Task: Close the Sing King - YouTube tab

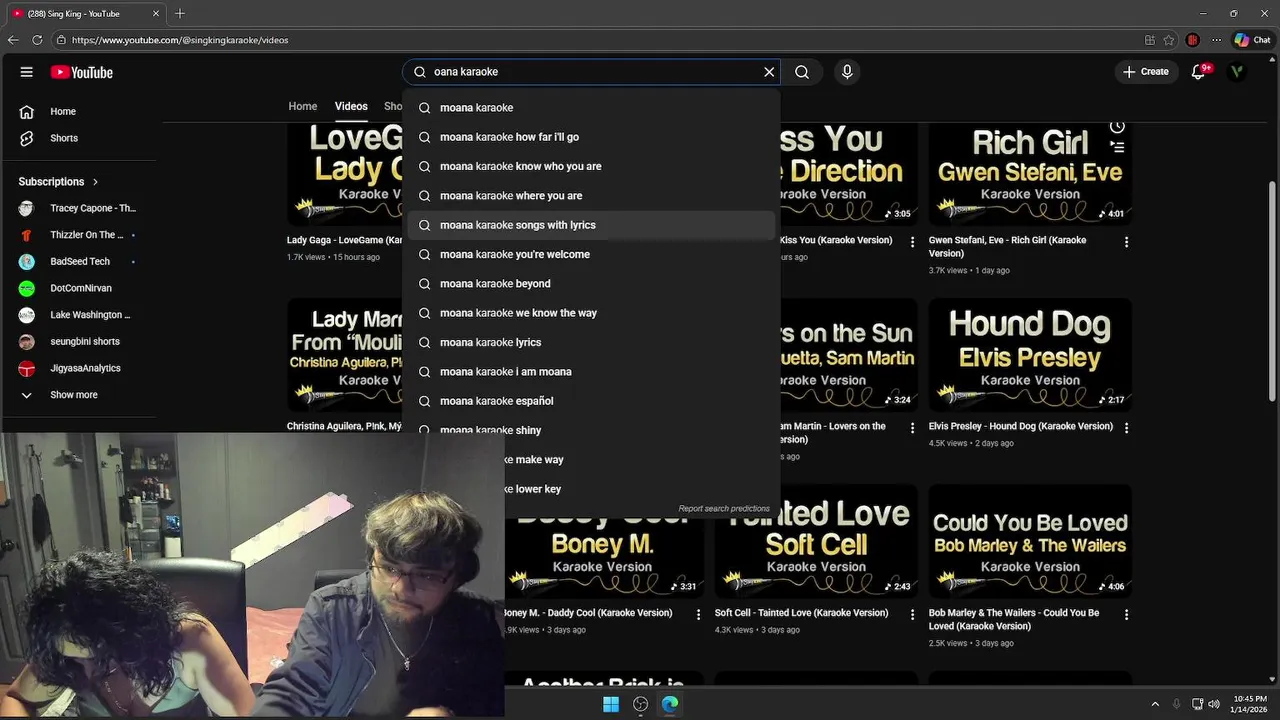Action: pos(156,13)
